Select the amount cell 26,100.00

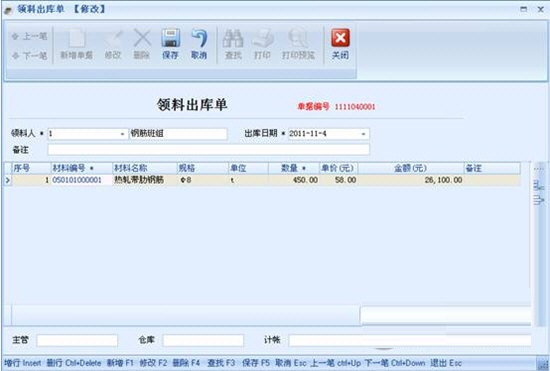tap(411, 180)
